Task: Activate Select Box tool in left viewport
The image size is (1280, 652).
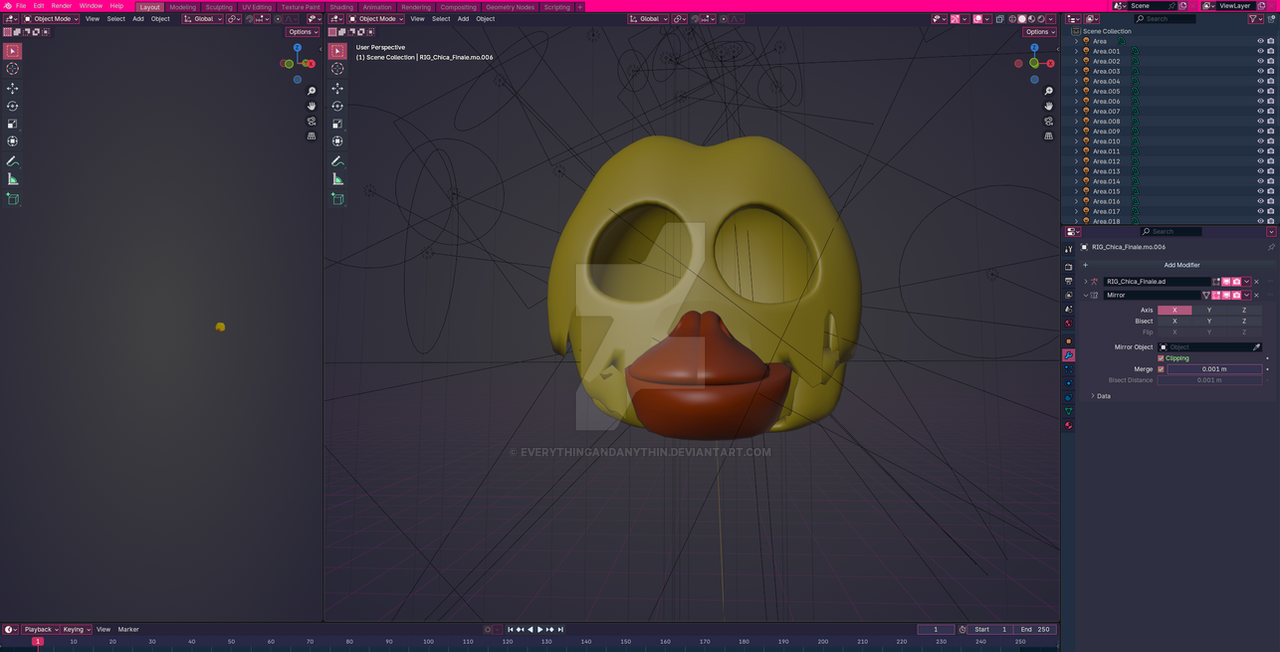Action: tap(13, 51)
